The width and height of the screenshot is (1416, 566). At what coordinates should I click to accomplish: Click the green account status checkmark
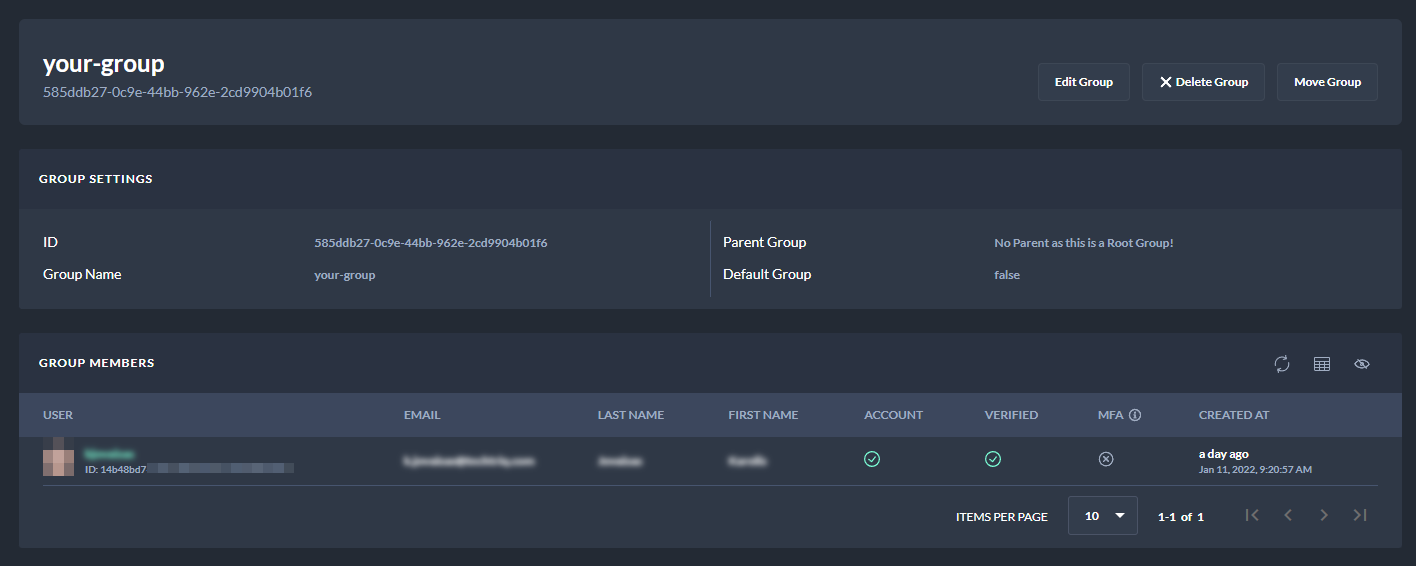(872, 459)
